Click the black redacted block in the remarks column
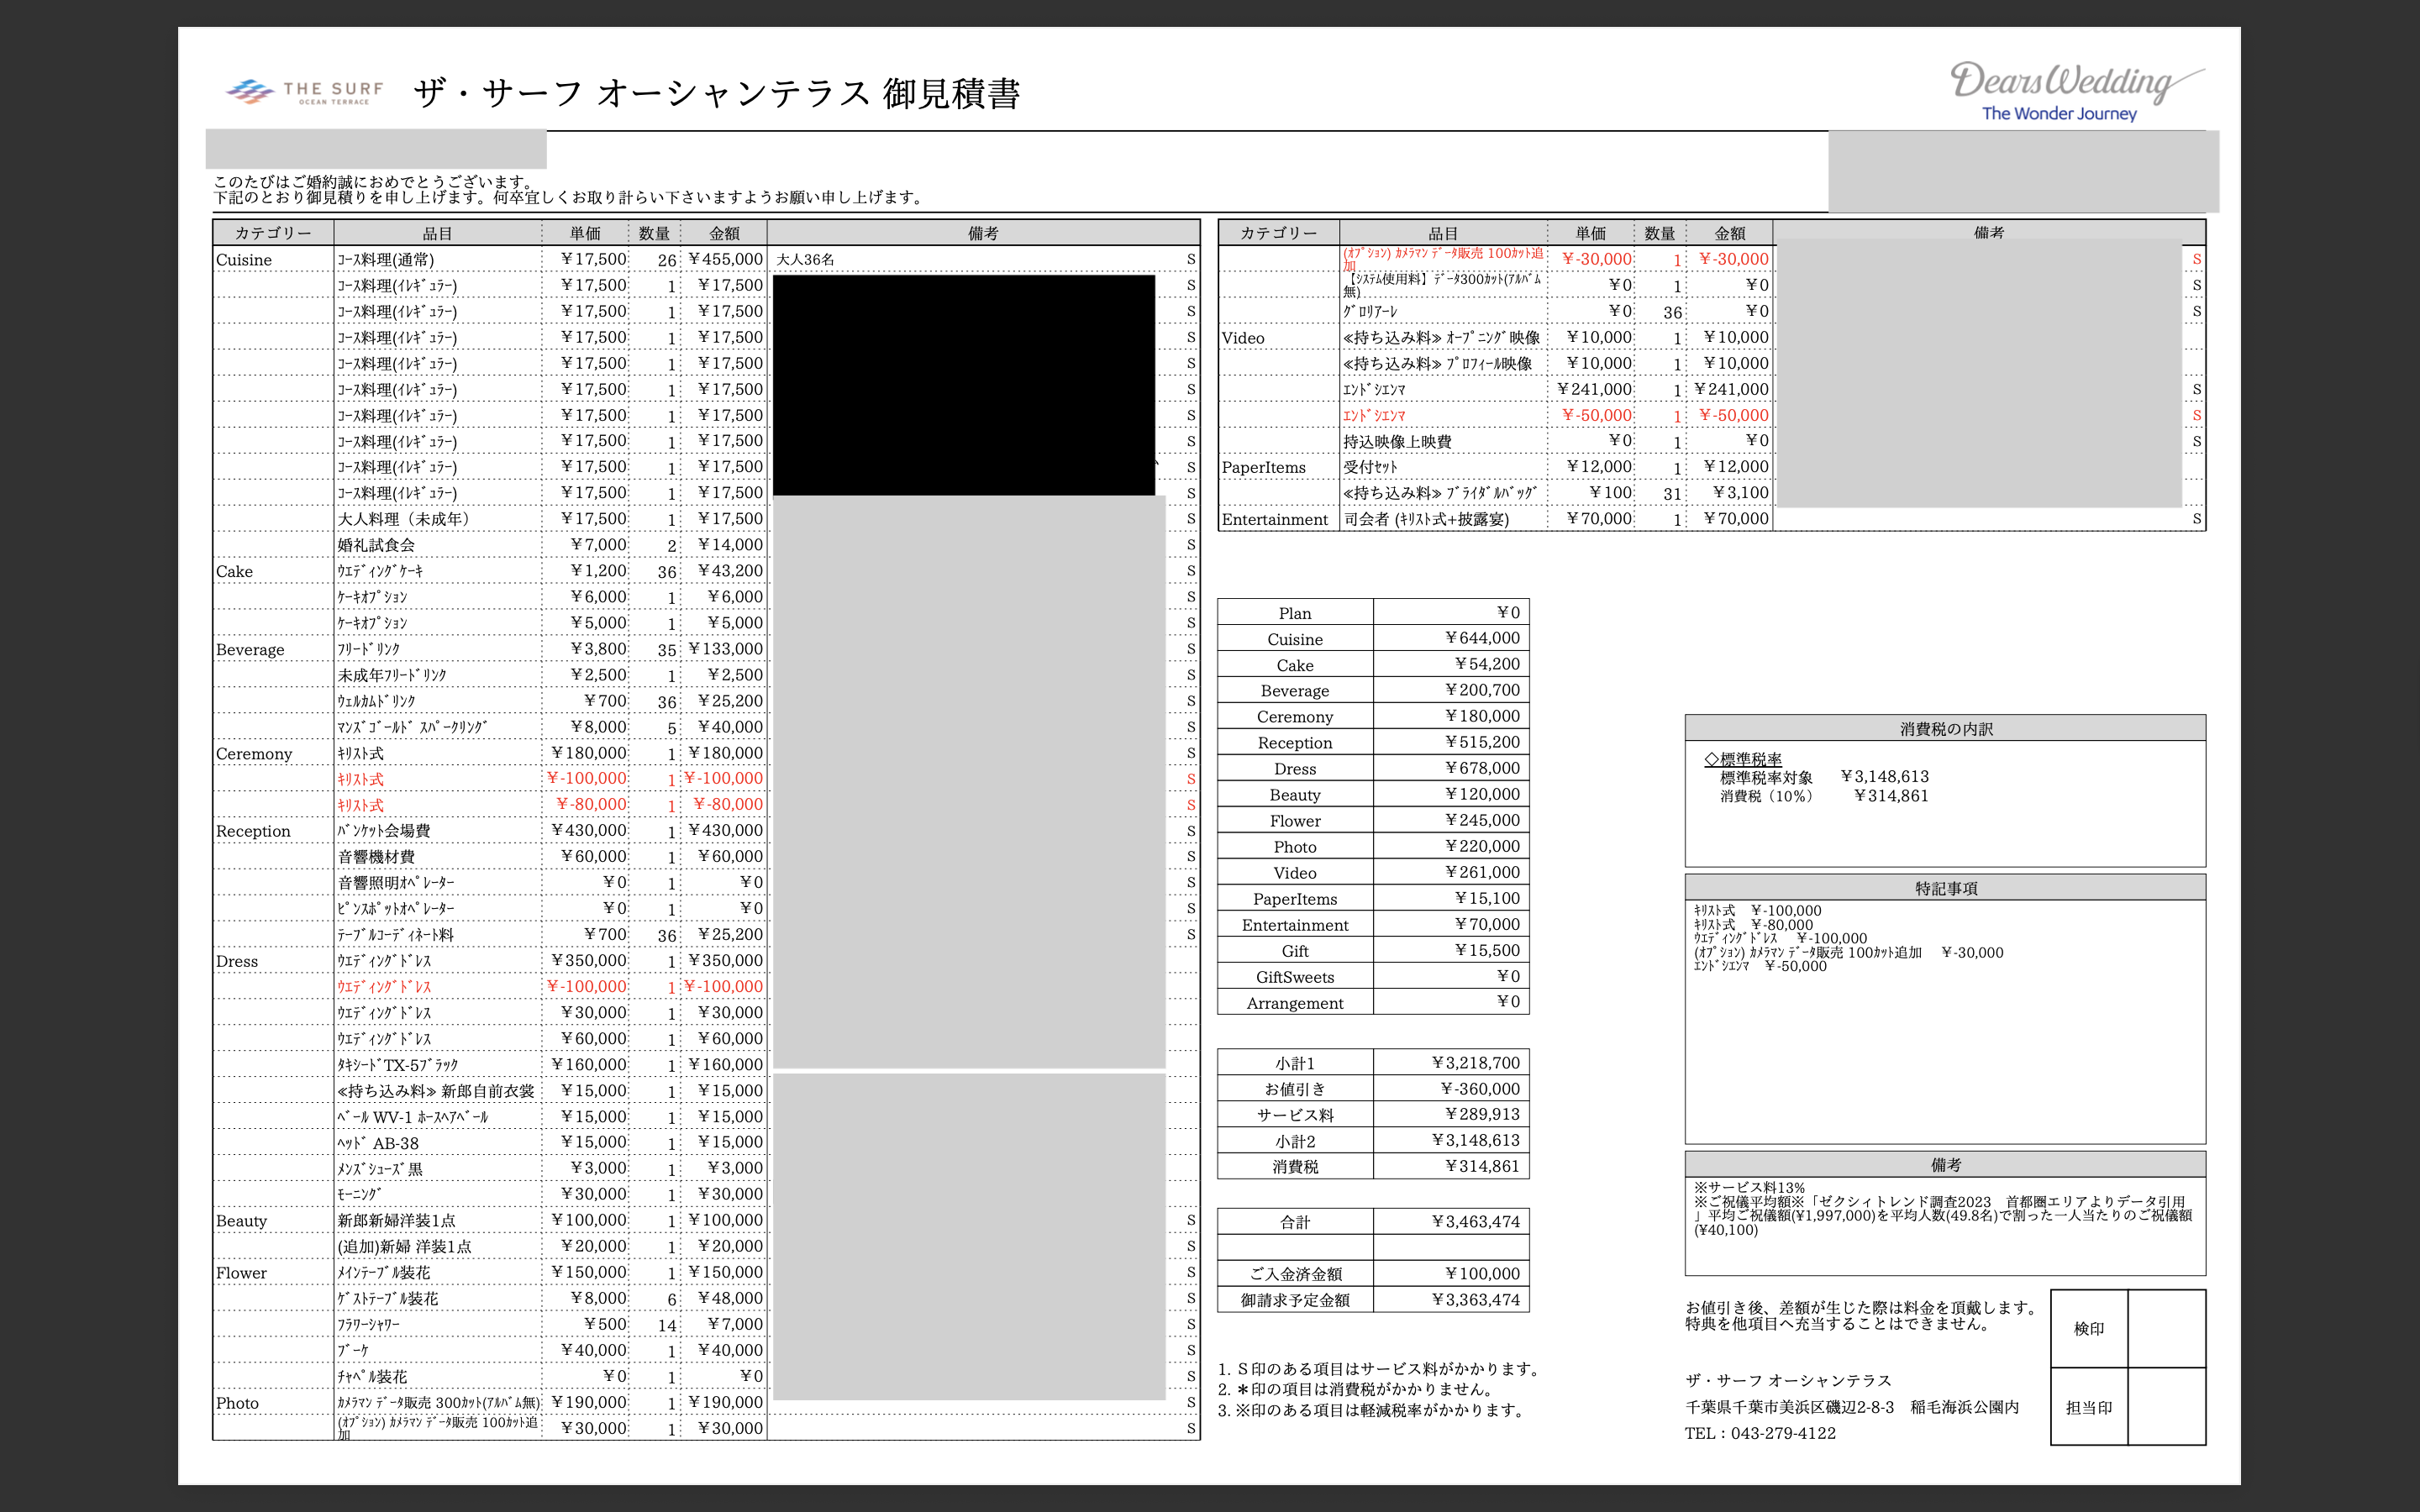The height and width of the screenshot is (1512, 2420). click(964, 385)
